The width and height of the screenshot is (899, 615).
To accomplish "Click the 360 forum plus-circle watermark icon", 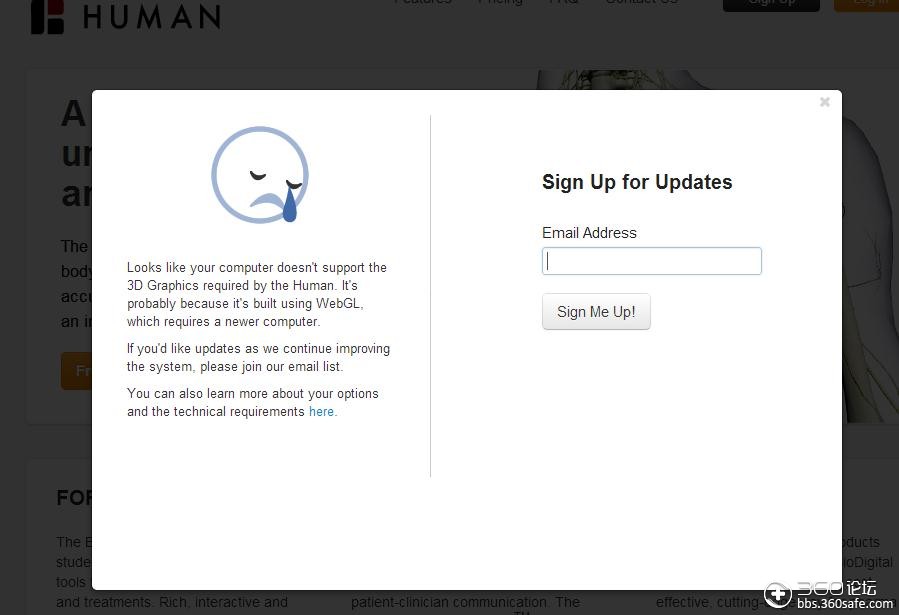I will point(777,594).
